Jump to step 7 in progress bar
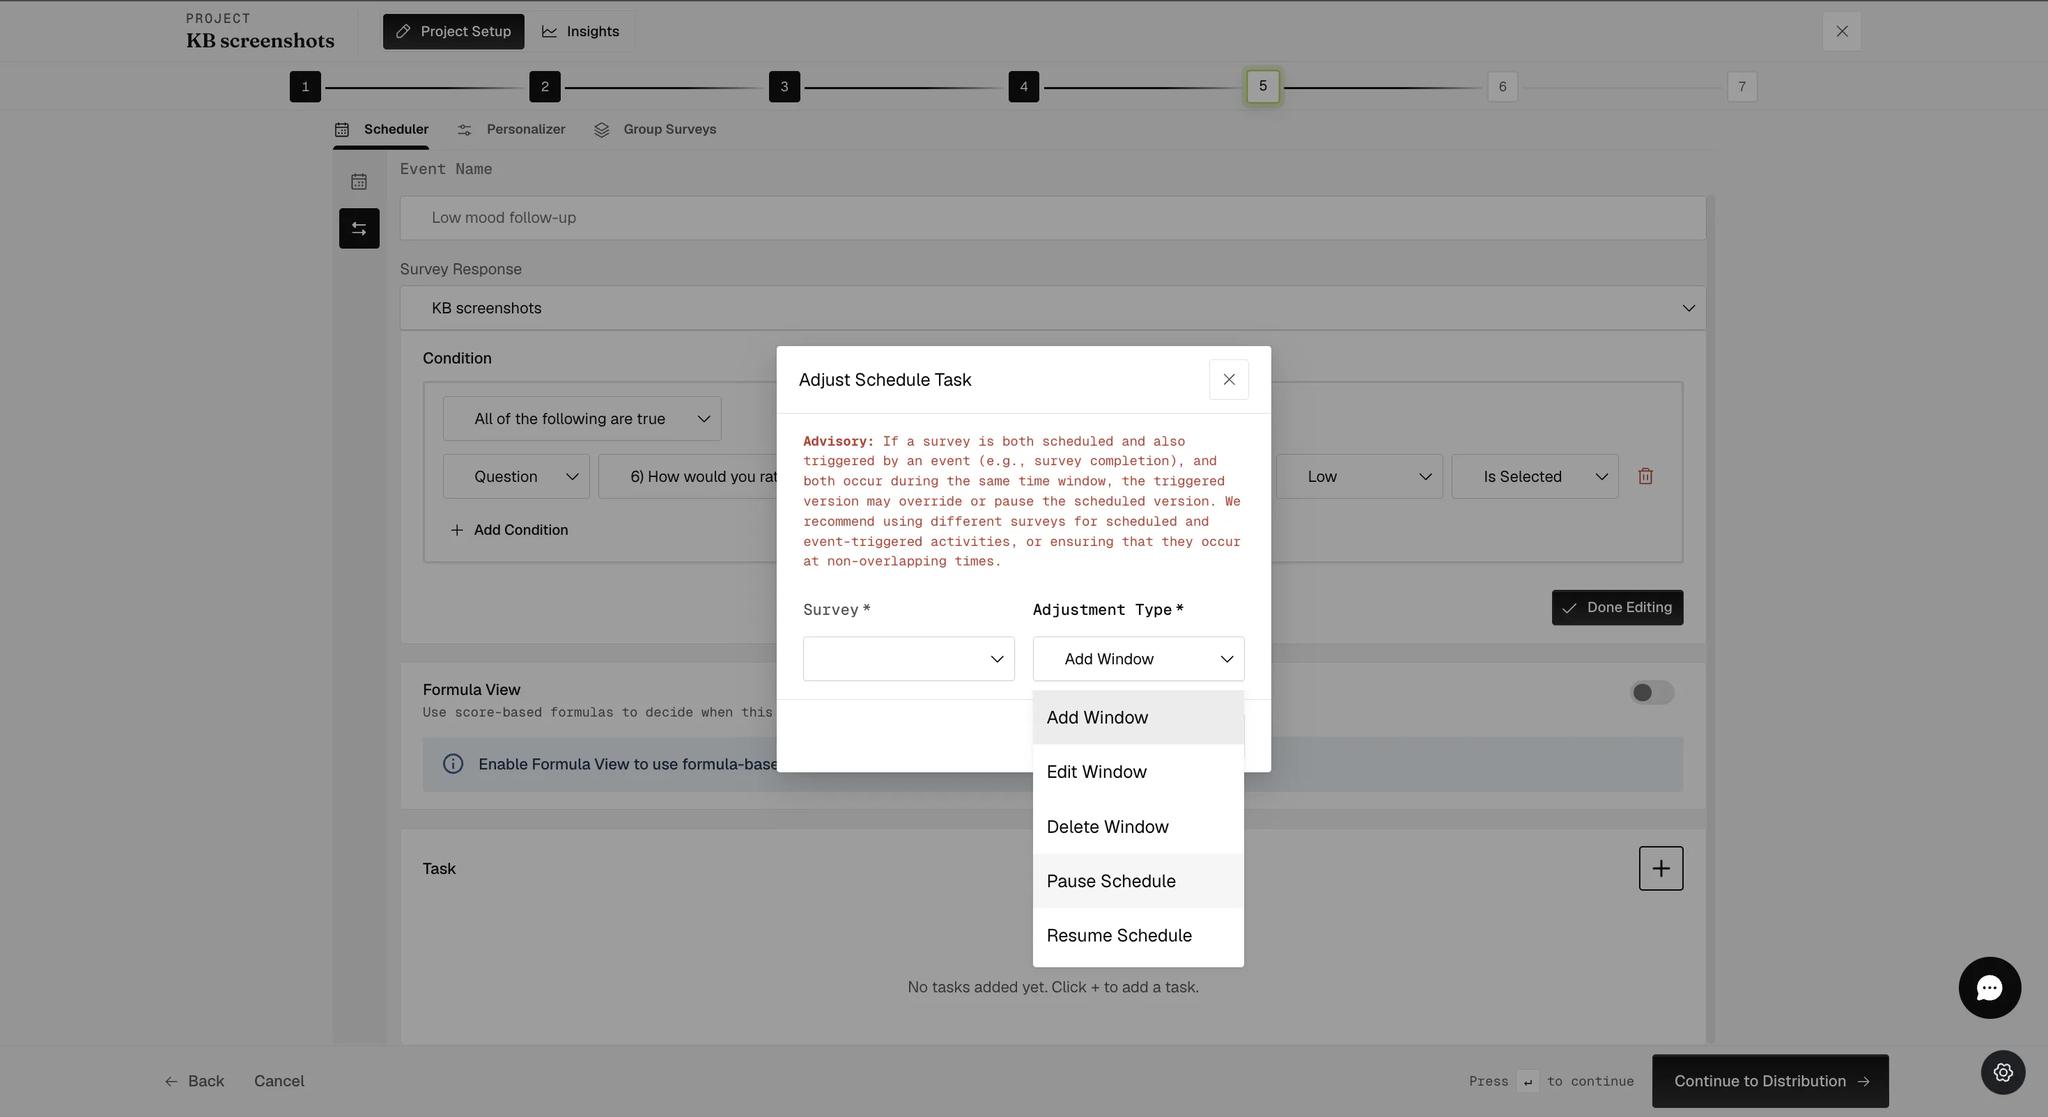 click(1742, 86)
